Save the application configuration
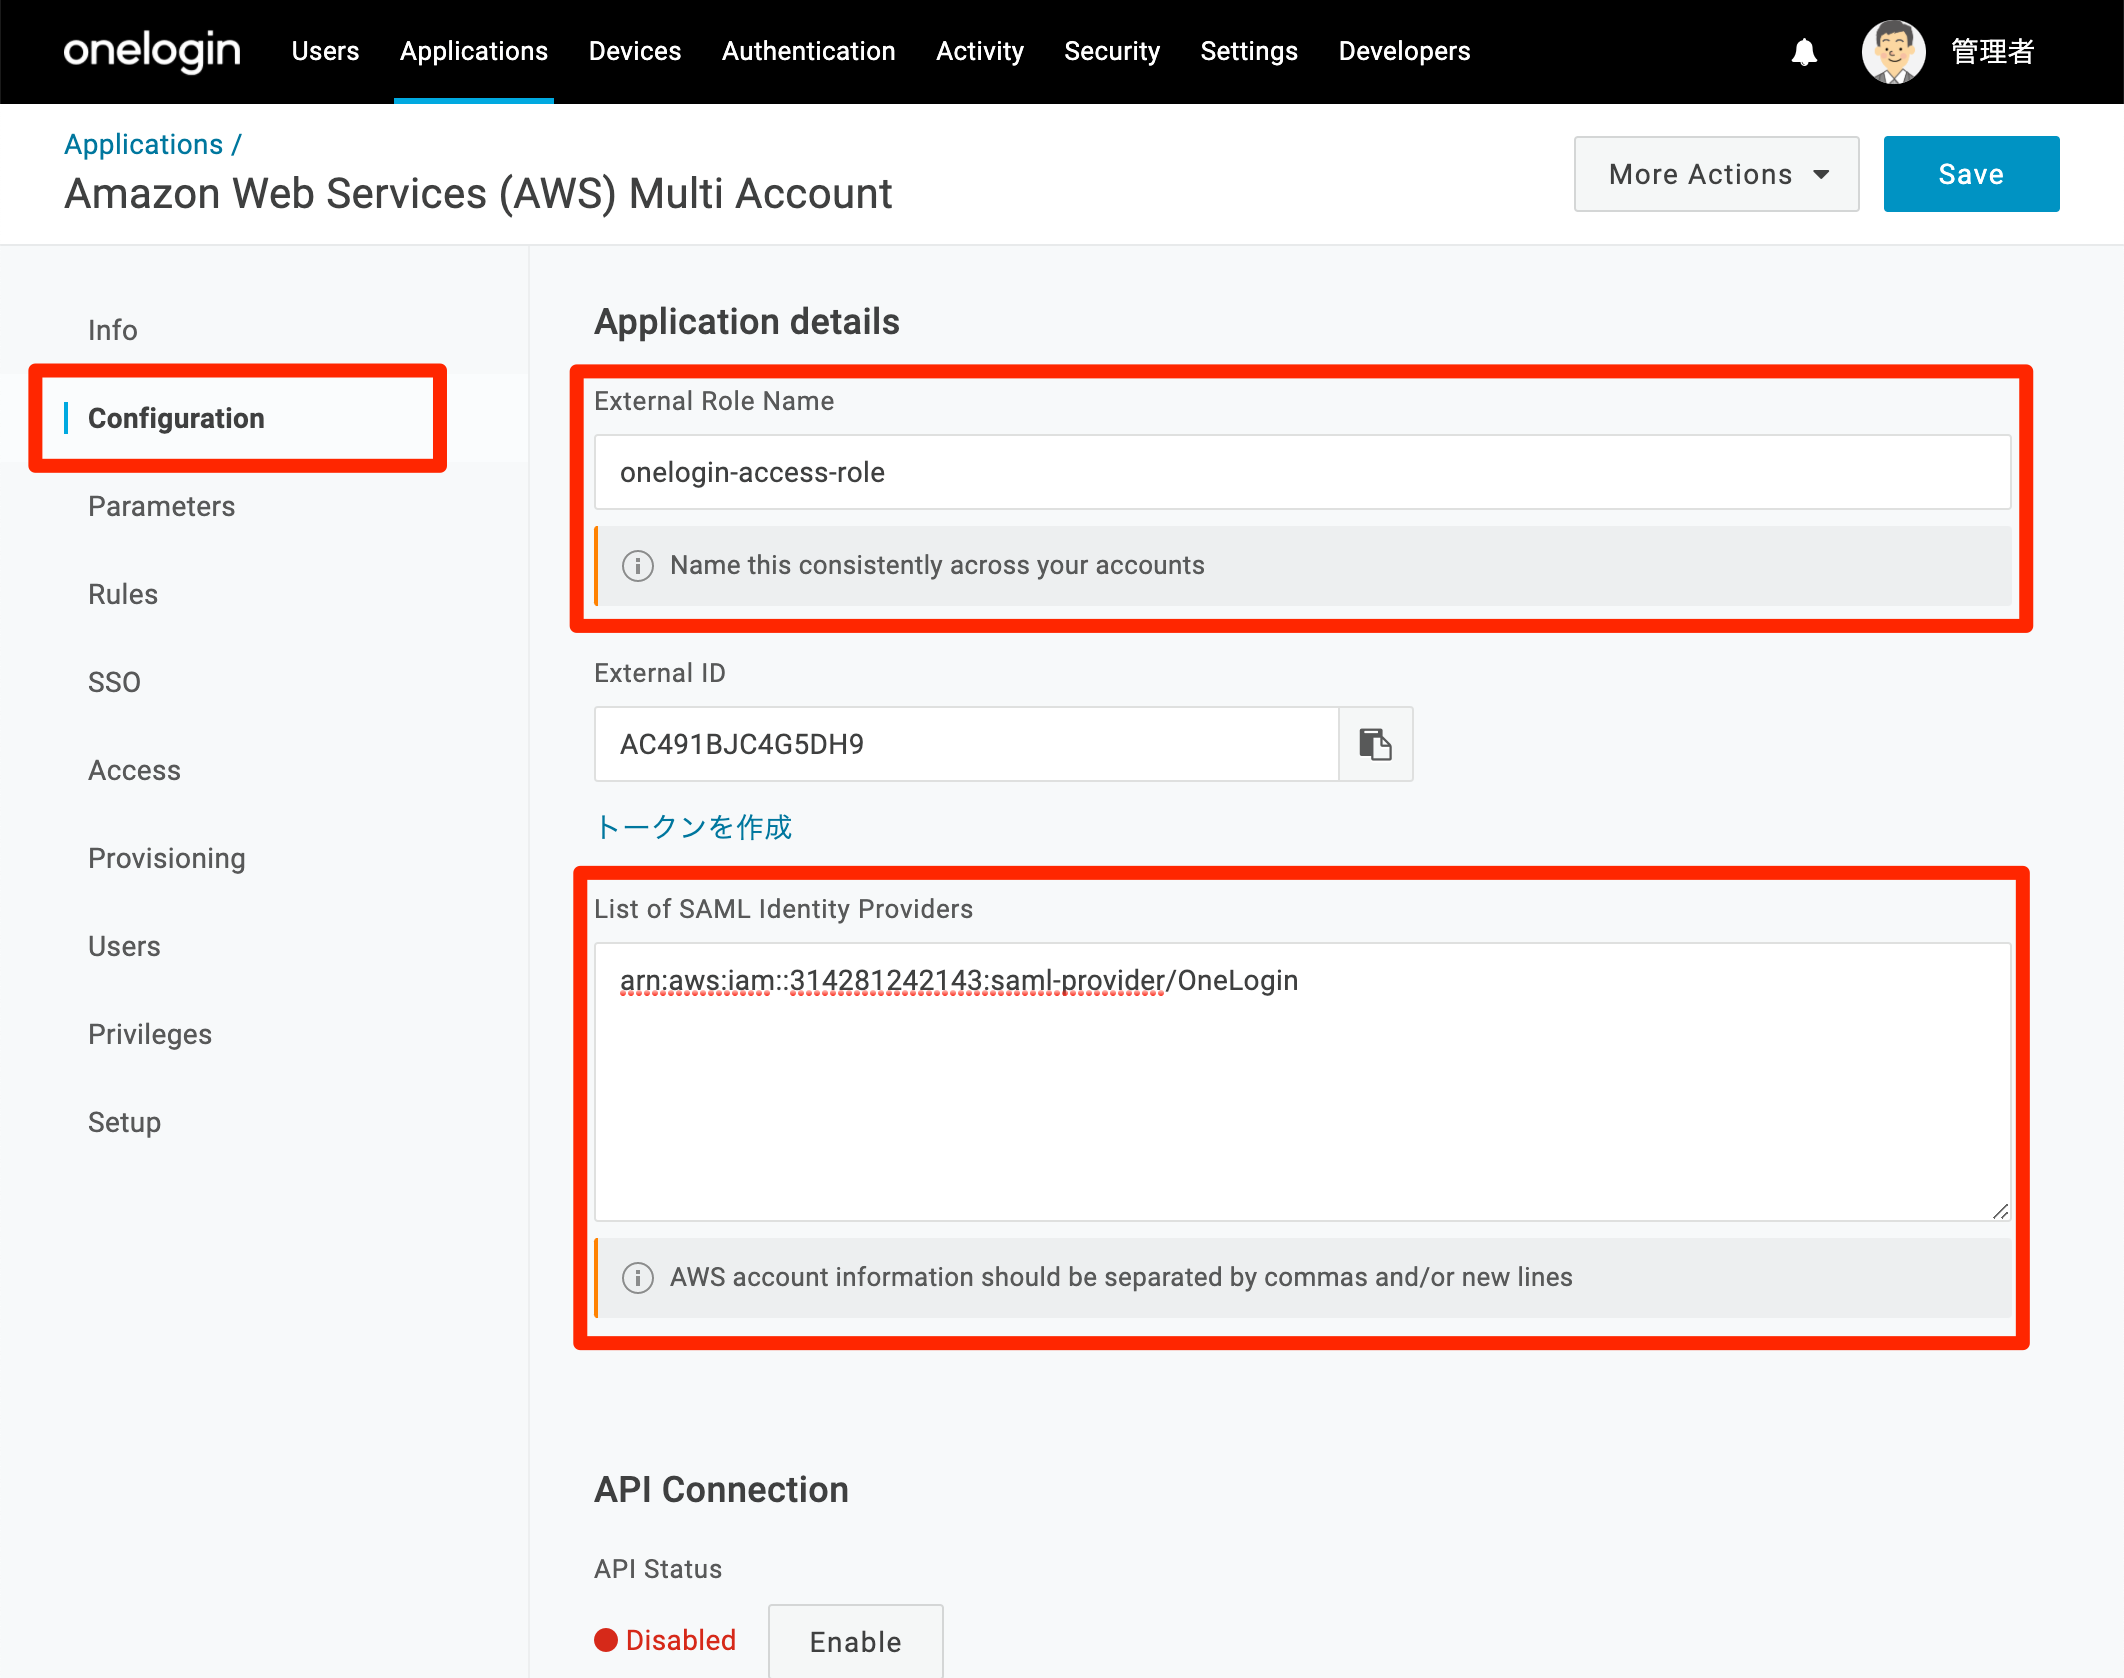The height and width of the screenshot is (1678, 2124). [1971, 174]
